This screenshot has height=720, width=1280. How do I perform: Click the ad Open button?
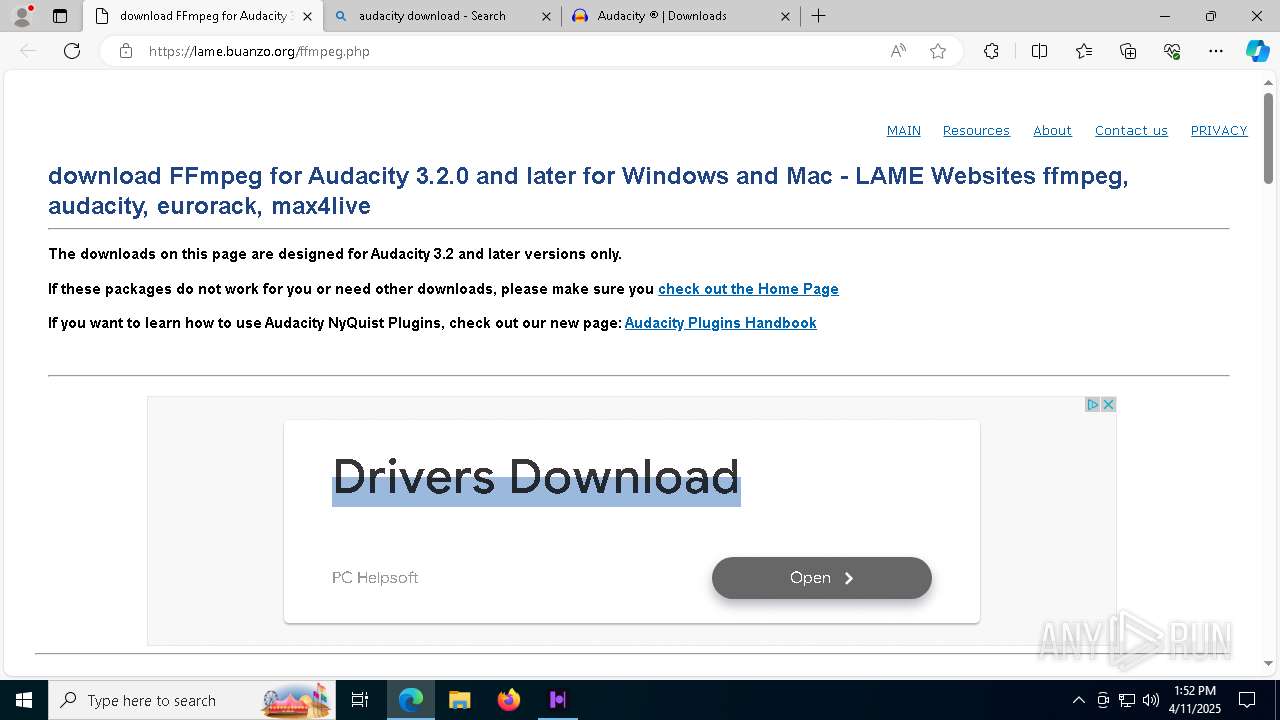coord(821,578)
